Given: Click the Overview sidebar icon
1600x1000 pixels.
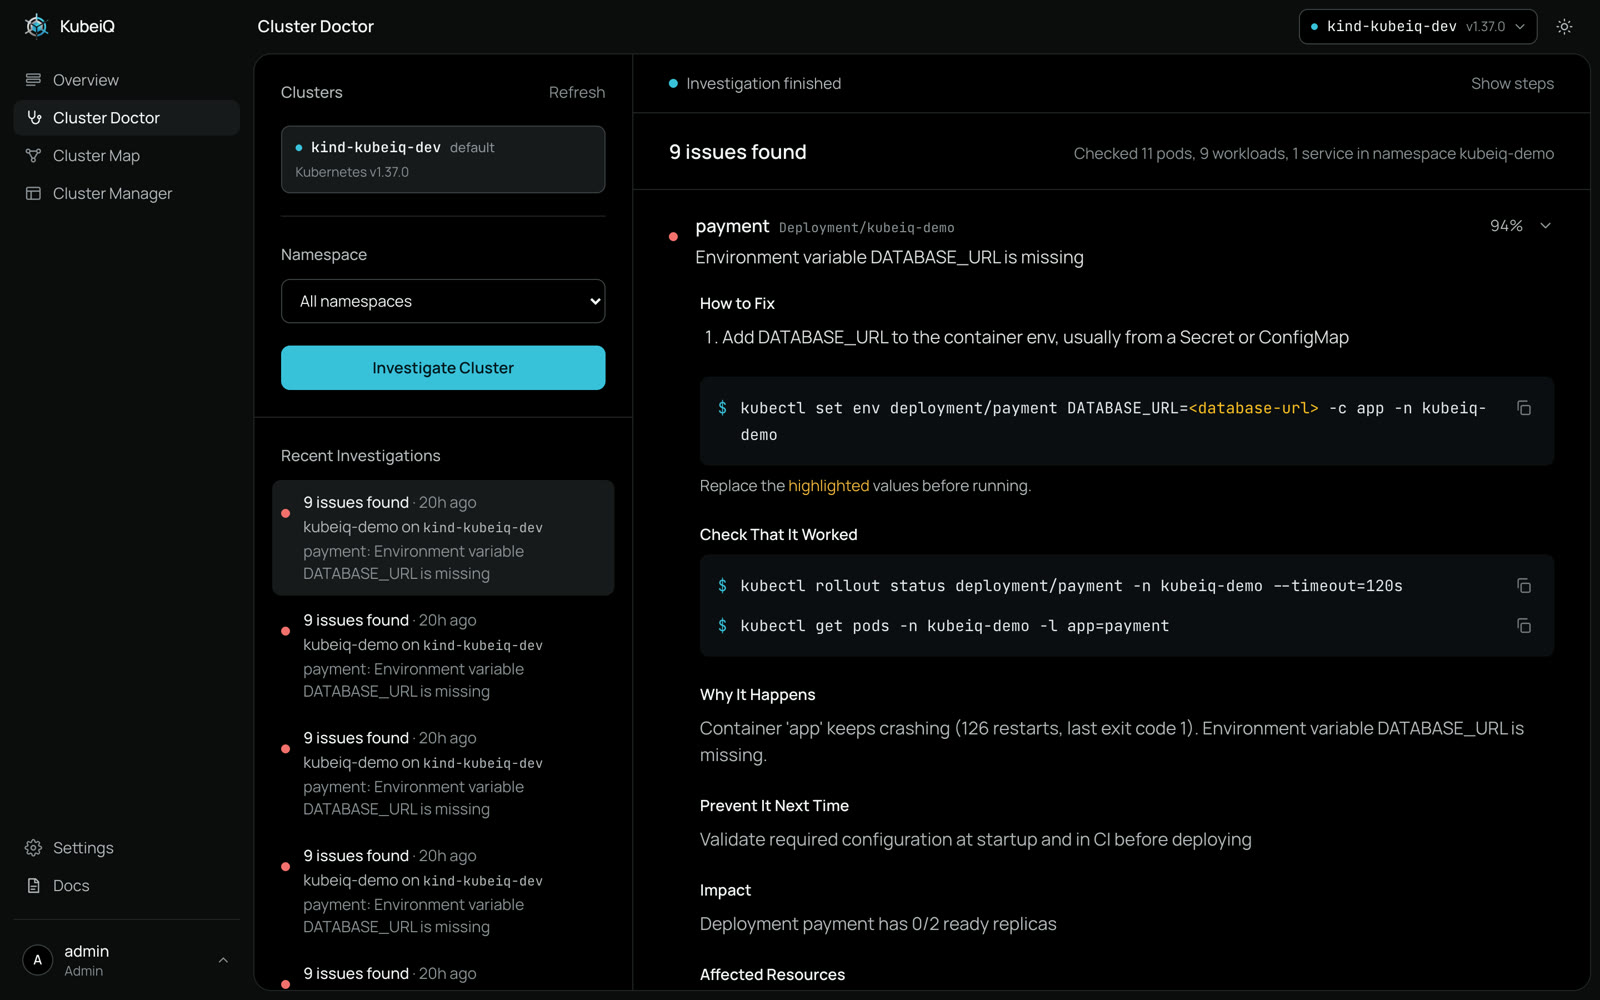Looking at the screenshot, I should (33, 80).
